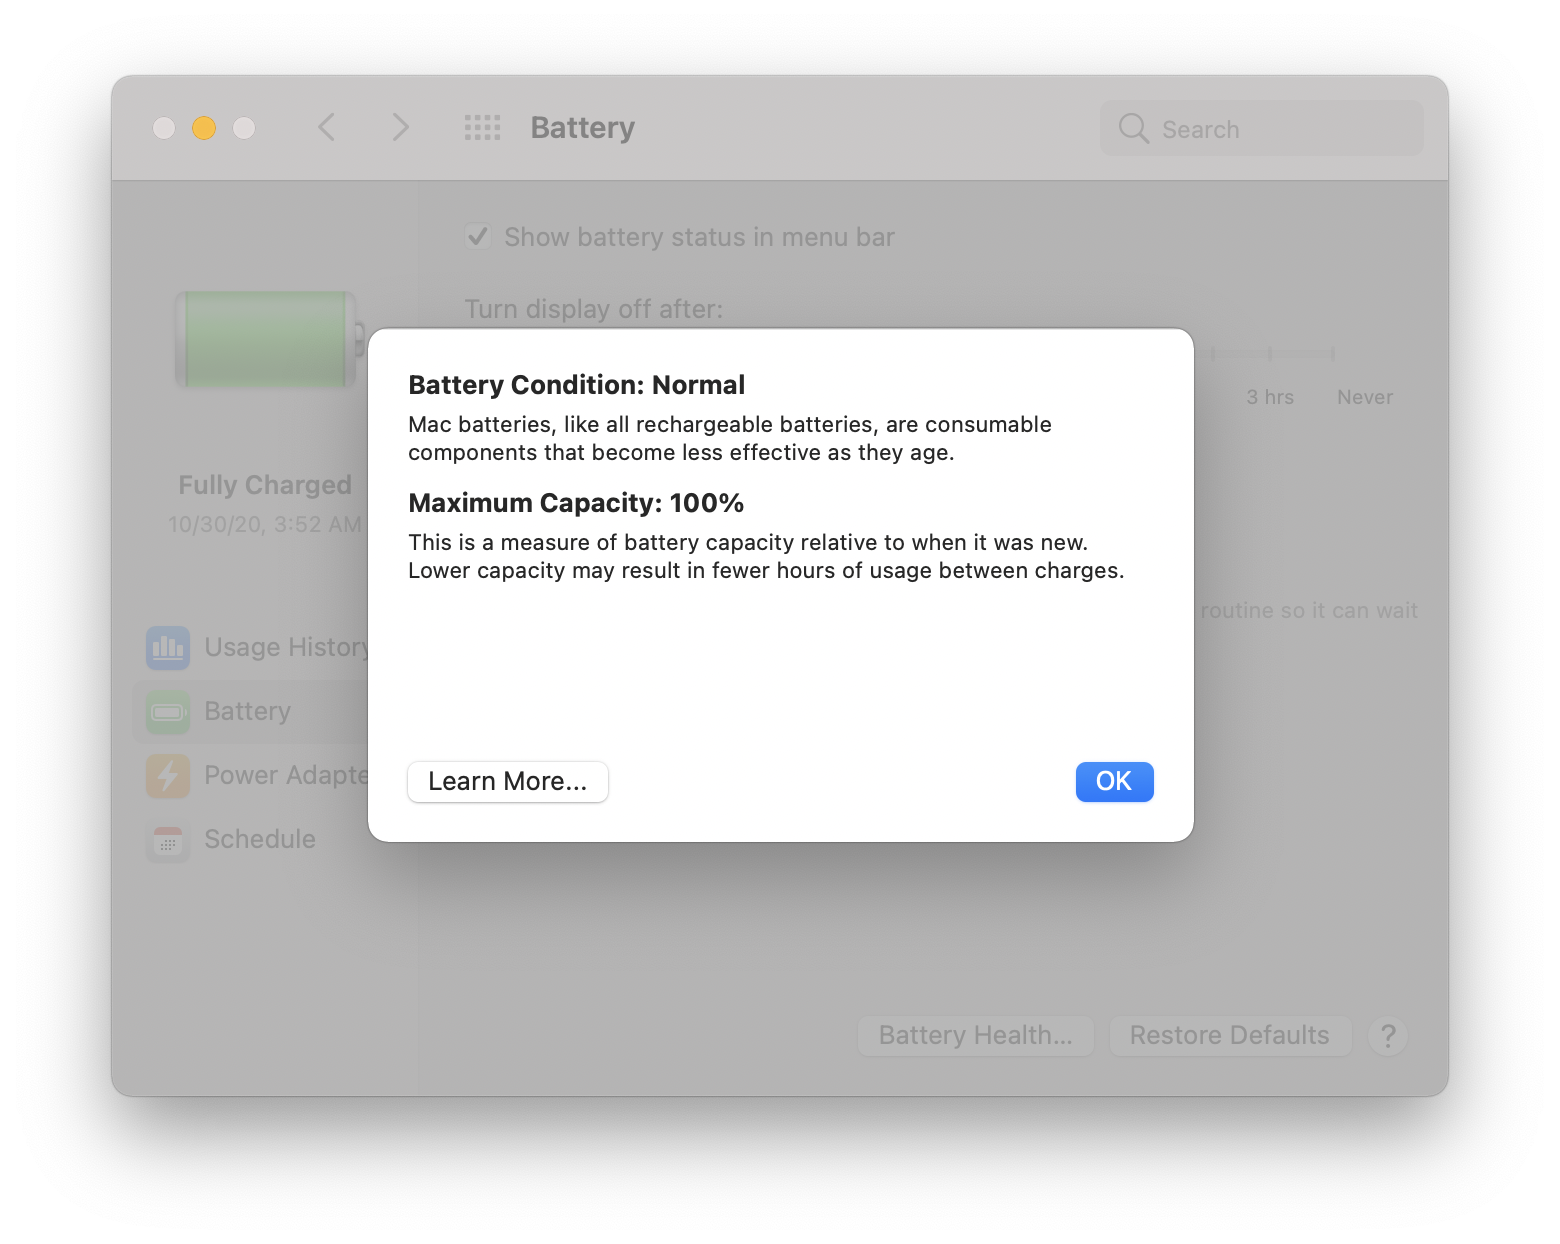Select the Usage History sidebar icon
The height and width of the screenshot is (1244, 1560).
167,648
